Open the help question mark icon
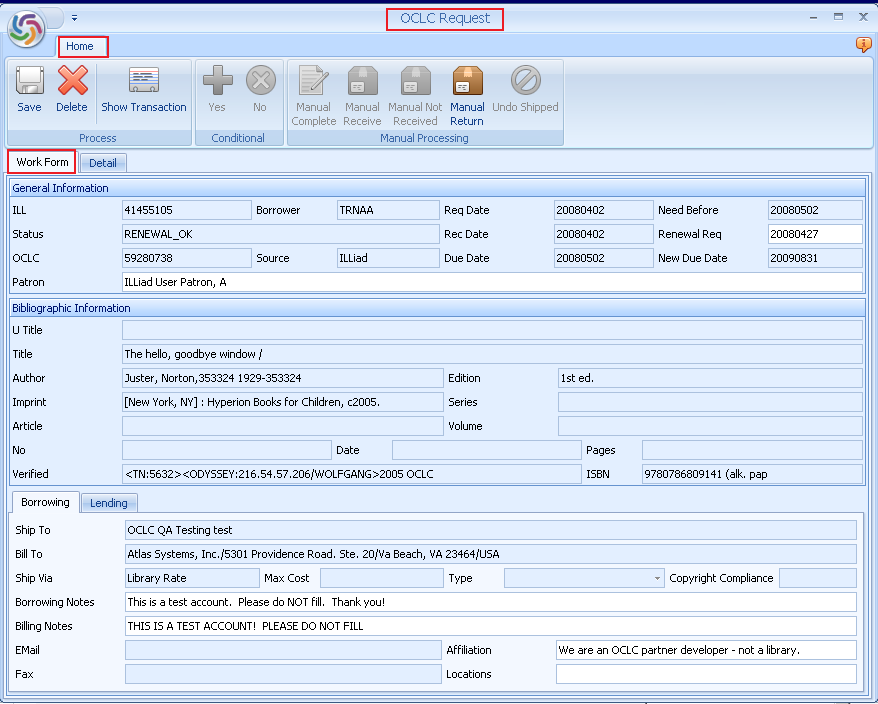Screen dimensions: 878x704 click(x=863, y=45)
